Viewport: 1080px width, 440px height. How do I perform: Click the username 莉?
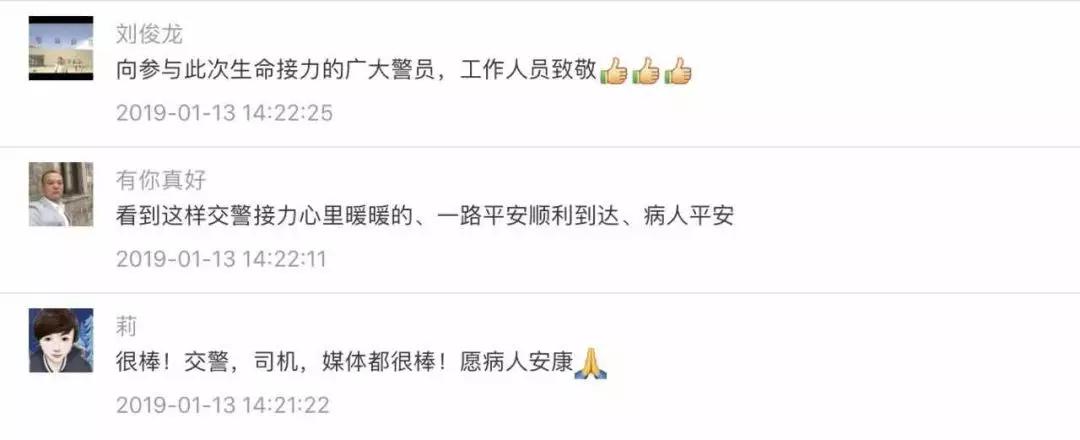tap(127, 326)
